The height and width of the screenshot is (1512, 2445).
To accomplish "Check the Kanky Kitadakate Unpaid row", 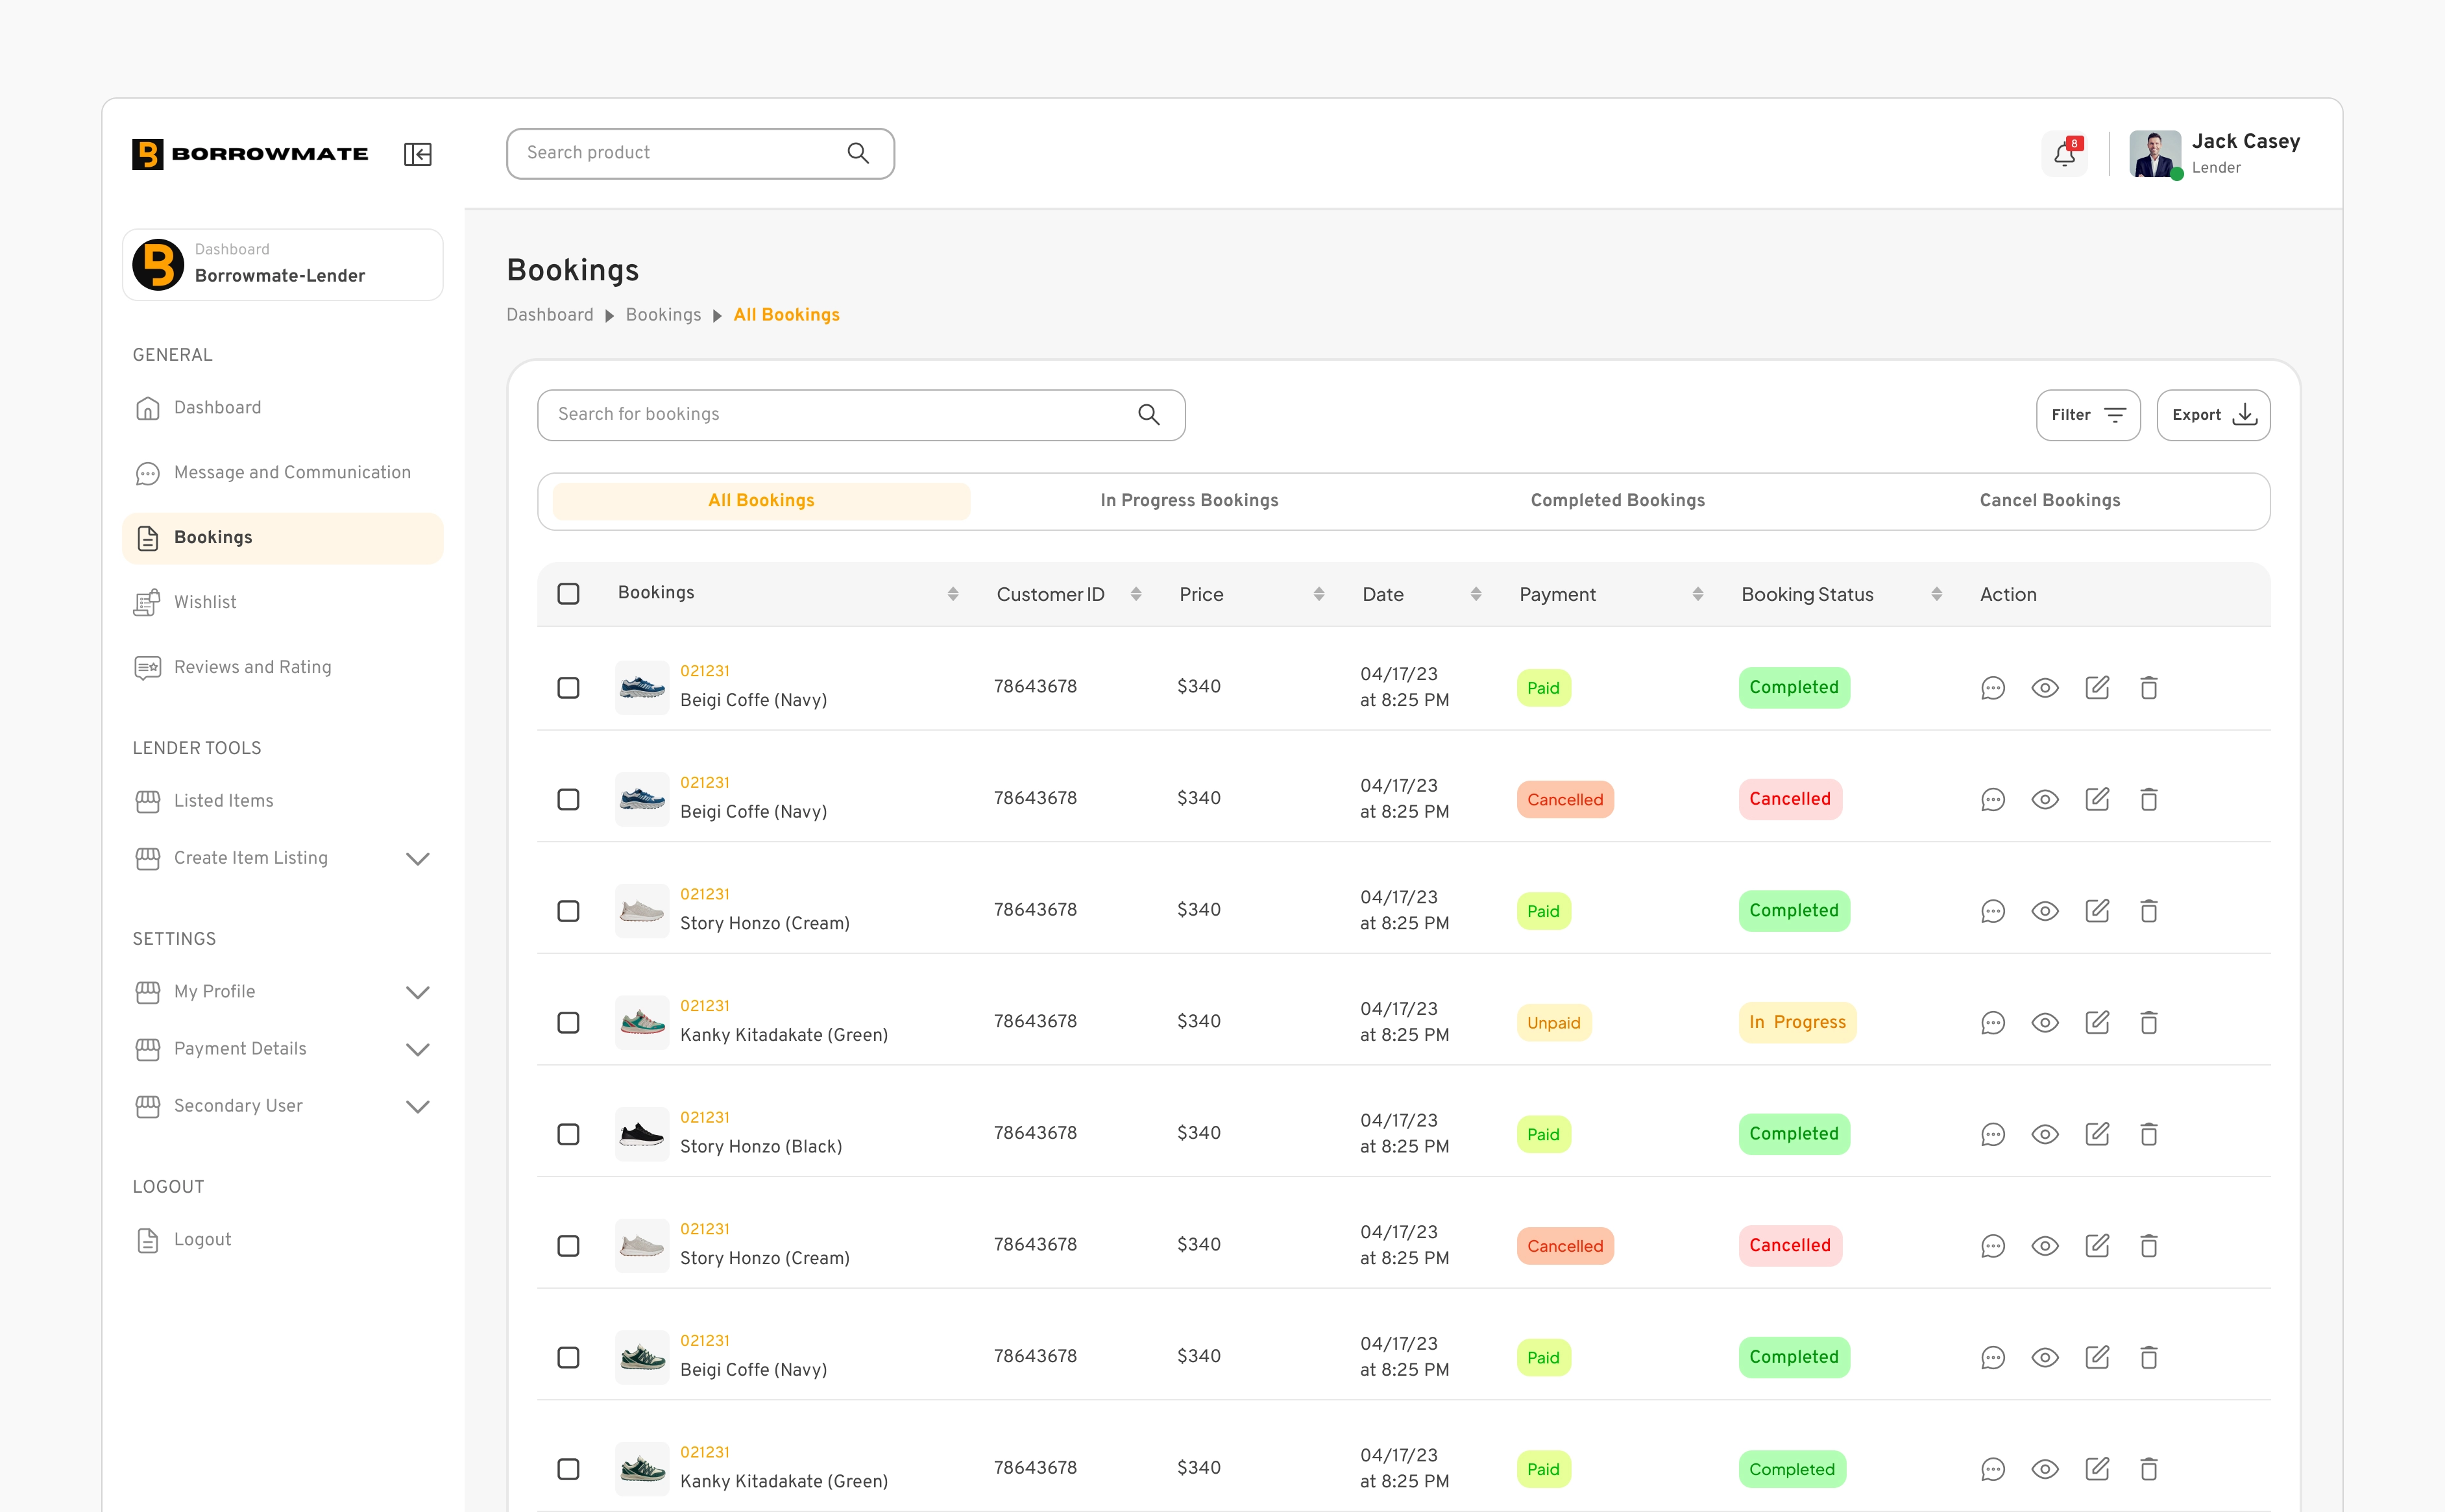I will (x=568, y=1022).
